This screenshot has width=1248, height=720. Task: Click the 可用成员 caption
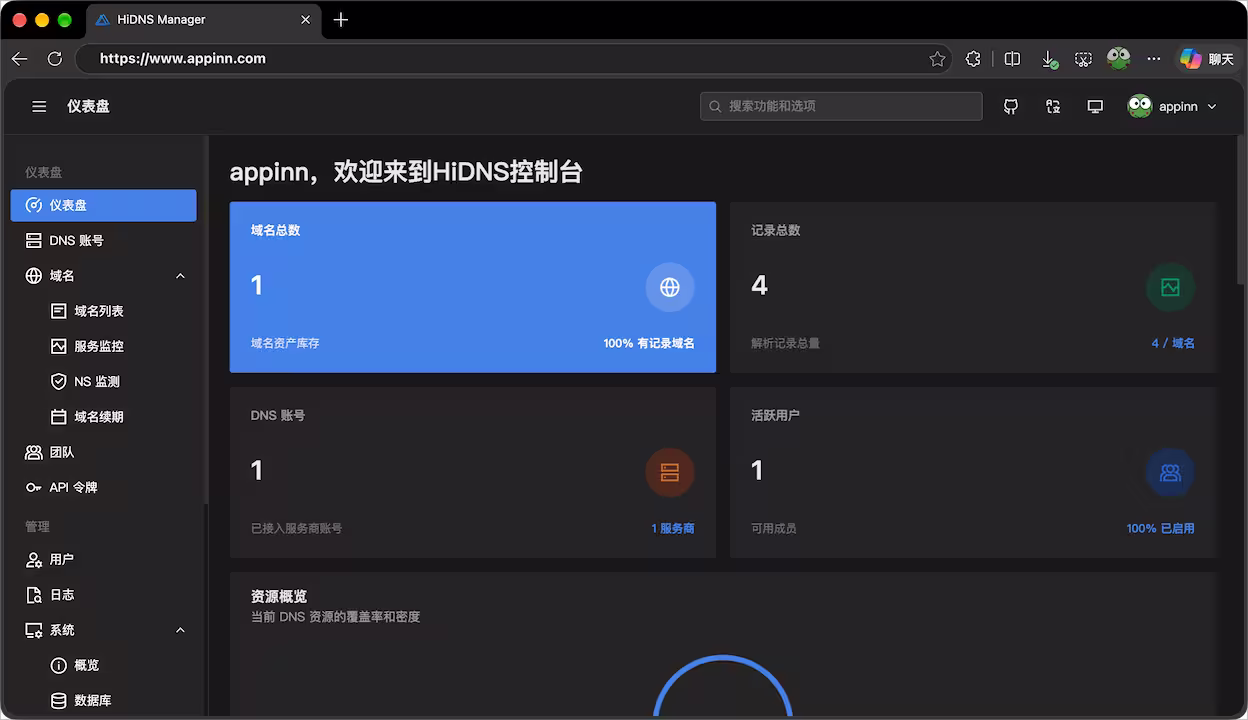pos(774,528)
